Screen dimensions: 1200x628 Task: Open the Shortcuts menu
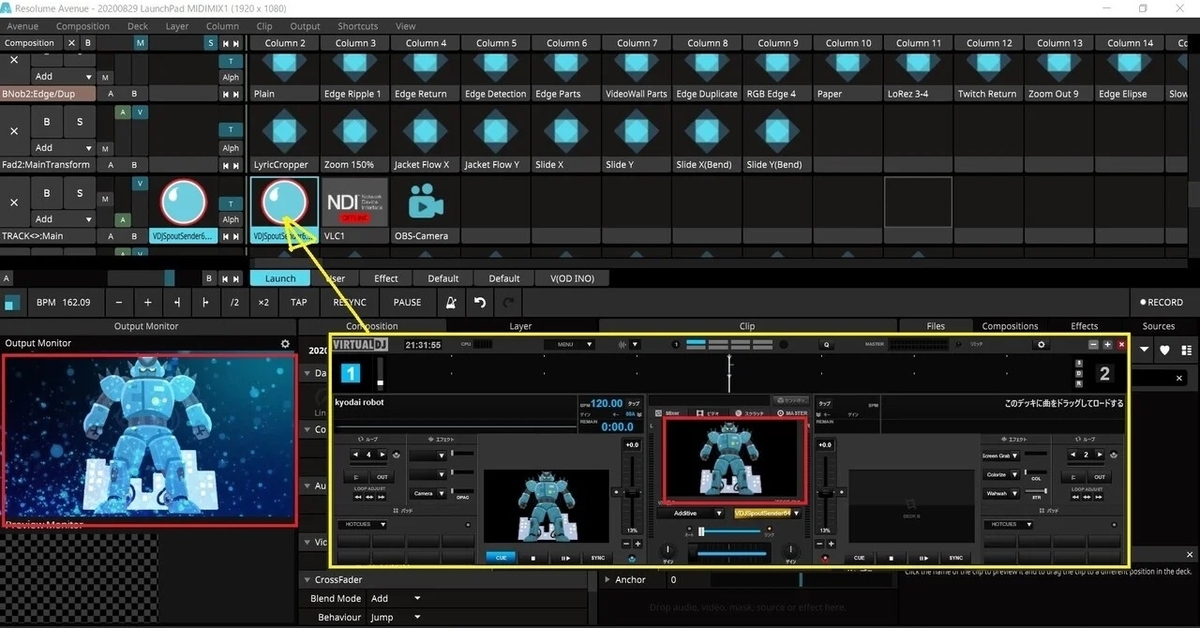click(x=358, y=26)
